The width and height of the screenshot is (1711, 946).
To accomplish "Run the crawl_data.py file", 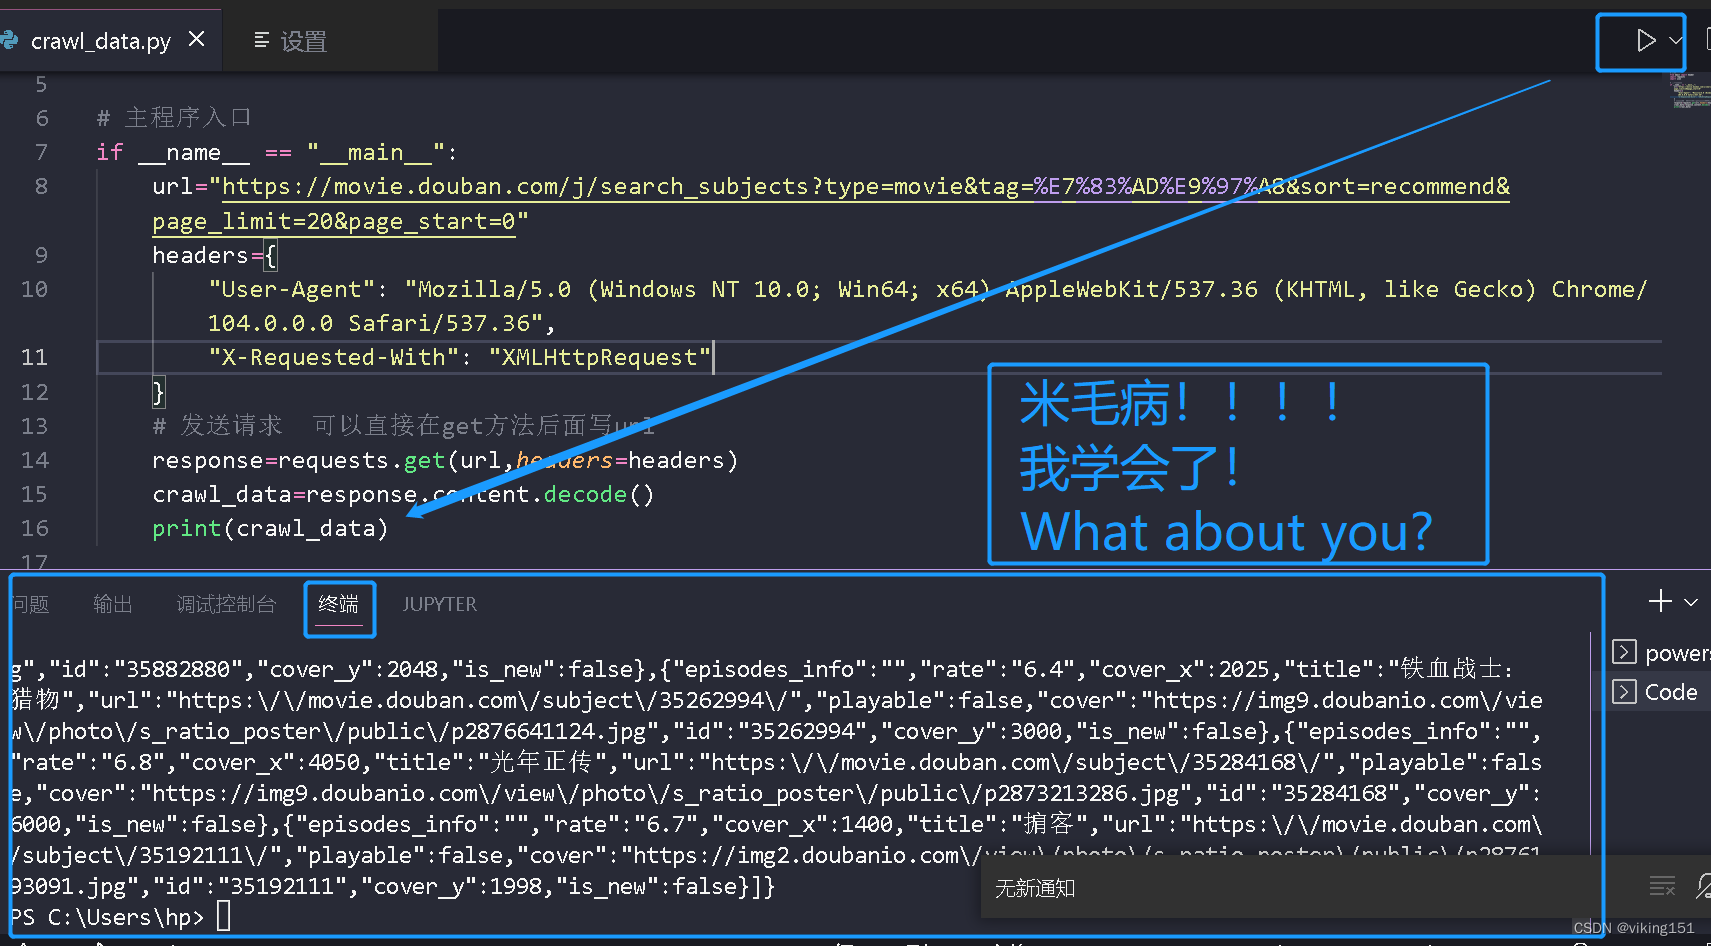I will (x=1645, y=41).
